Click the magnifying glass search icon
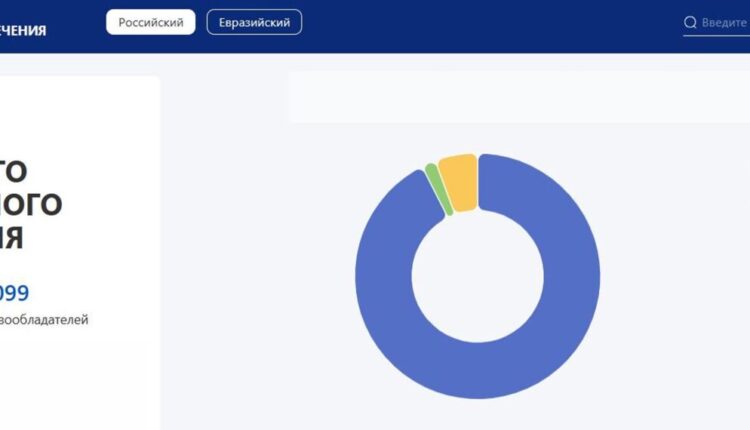Image resolution: width=750 pixels, height=430 pixels. [690, 23]
